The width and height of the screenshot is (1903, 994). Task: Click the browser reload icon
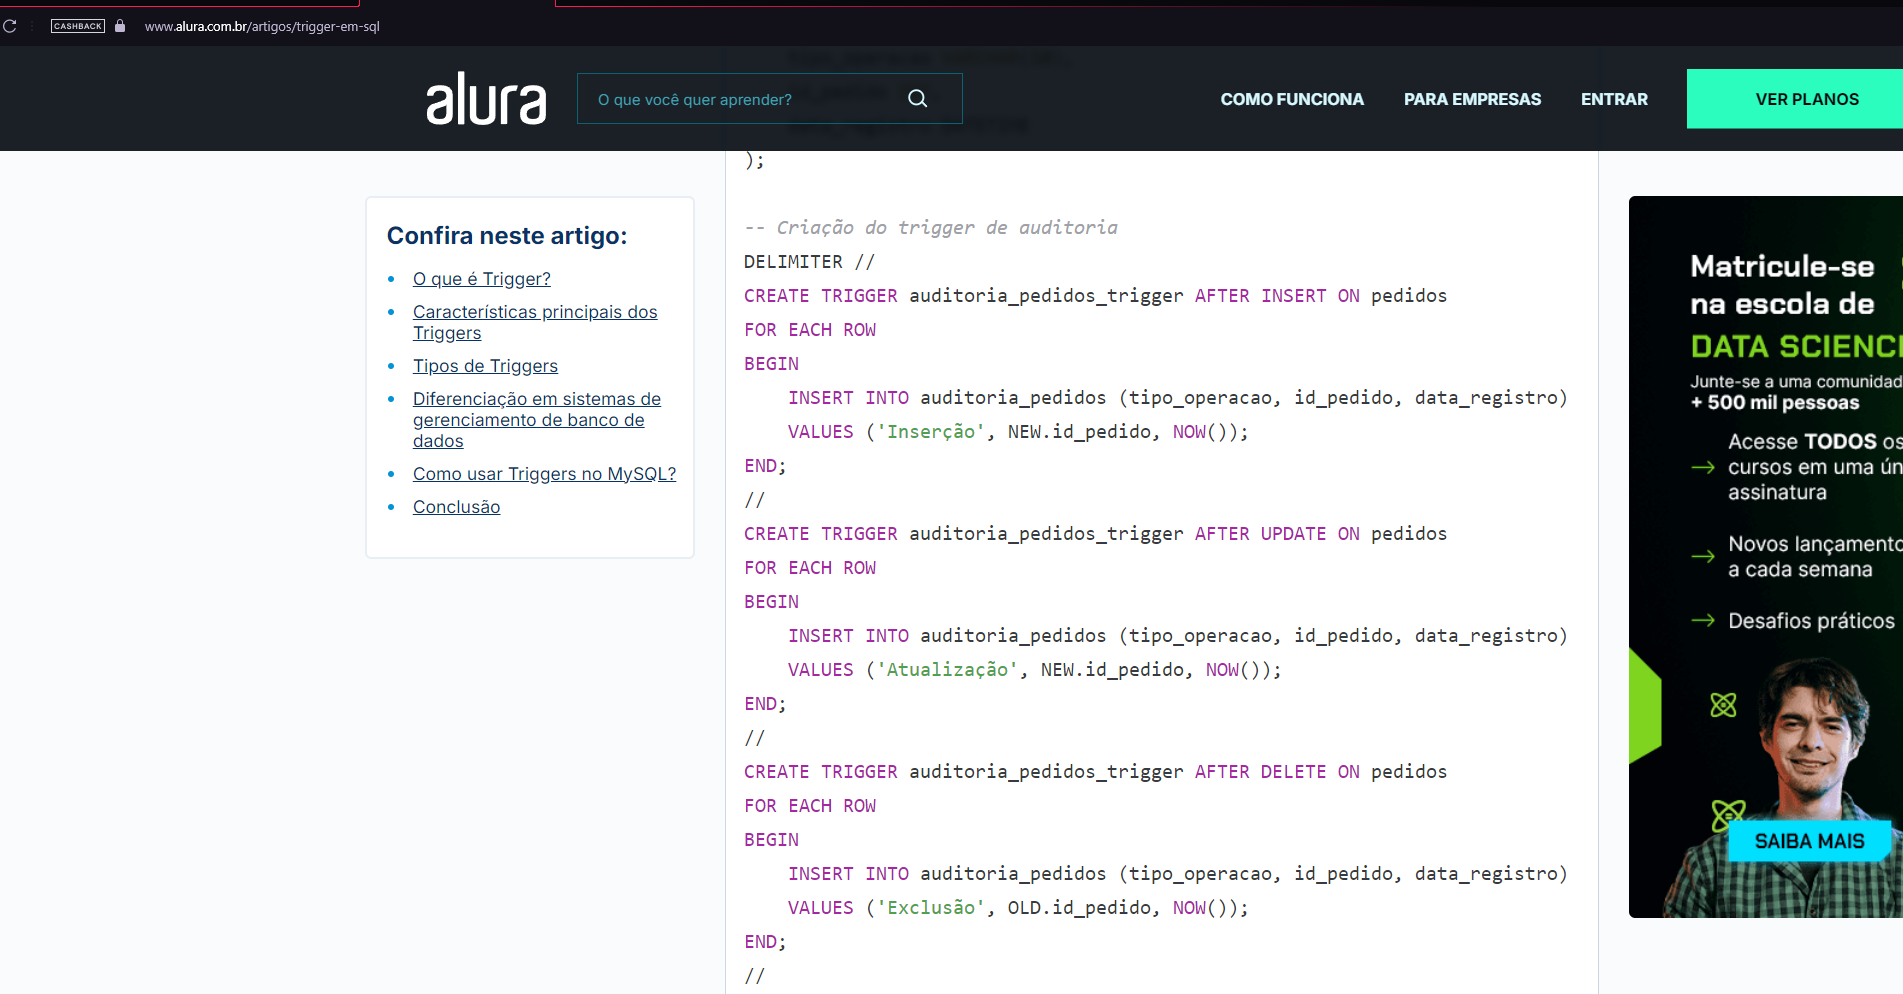10,26
